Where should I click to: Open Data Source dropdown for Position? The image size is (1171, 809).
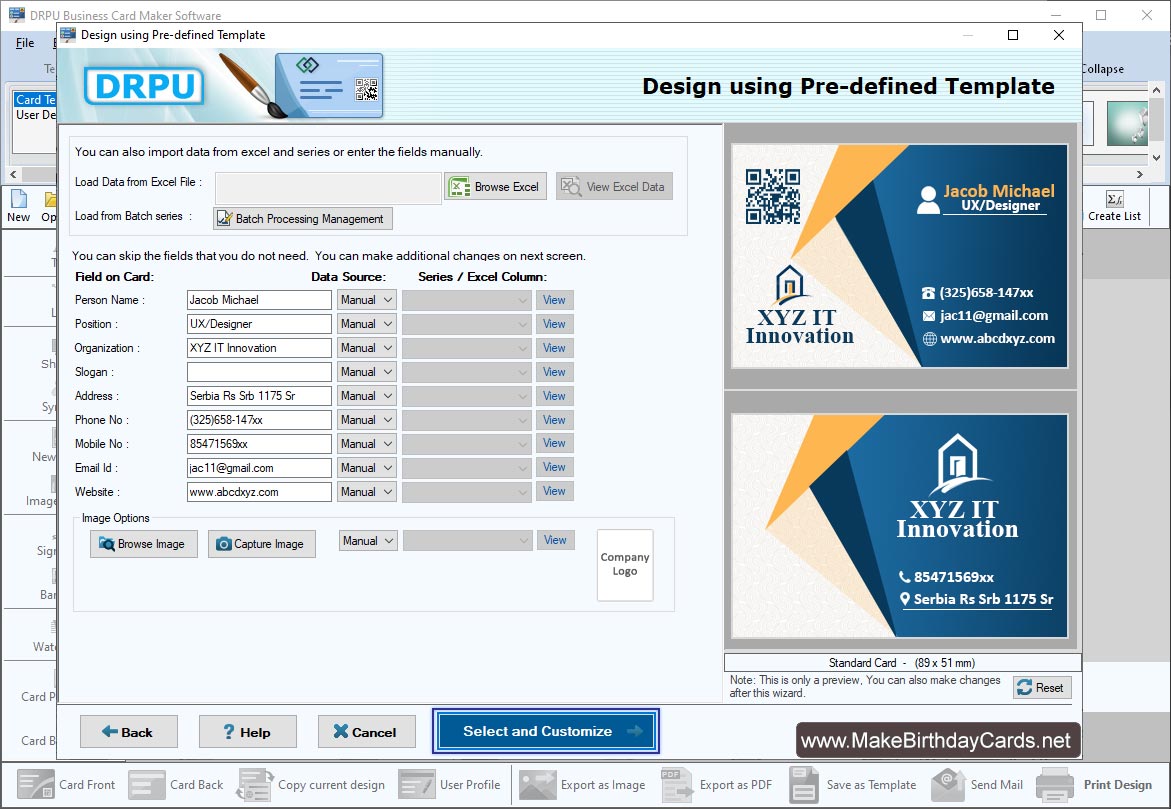tap(366, 324)
